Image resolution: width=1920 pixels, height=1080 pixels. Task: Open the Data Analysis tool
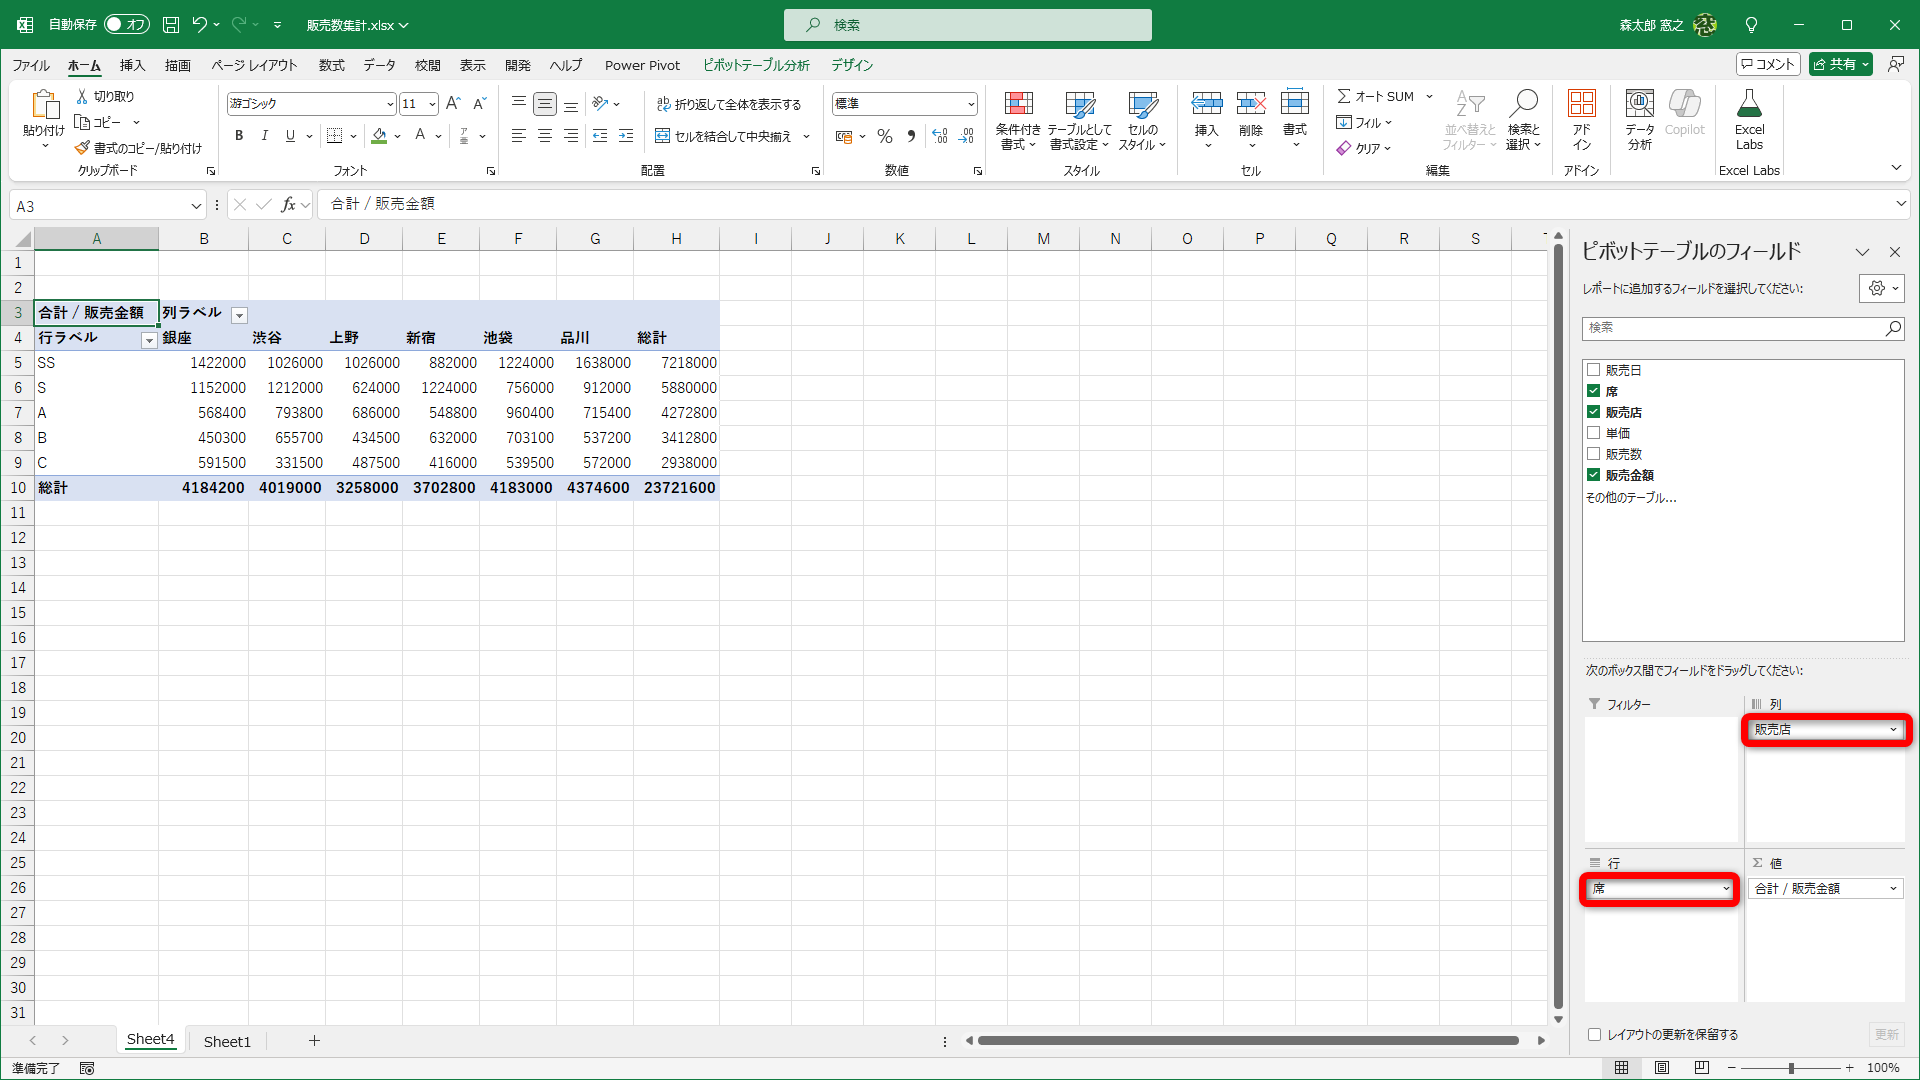pos(1639,104)
